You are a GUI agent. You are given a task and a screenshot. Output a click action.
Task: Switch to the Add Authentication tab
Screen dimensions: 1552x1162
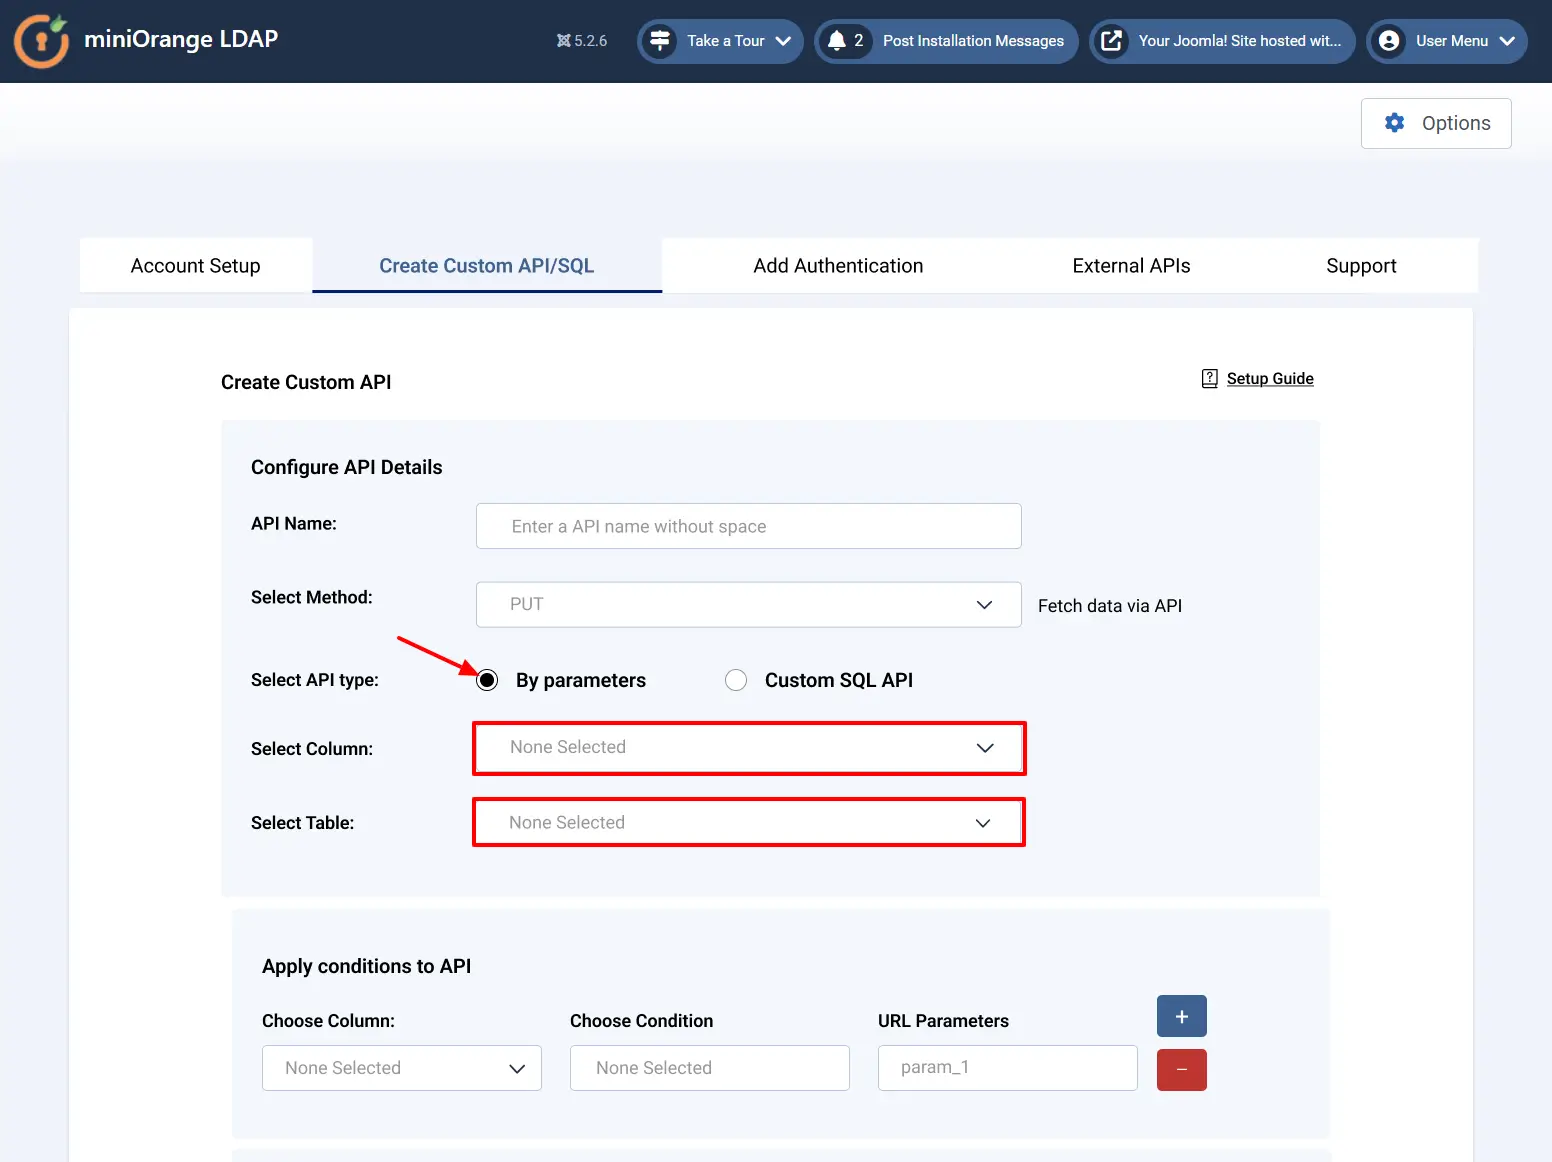(838, 266)
